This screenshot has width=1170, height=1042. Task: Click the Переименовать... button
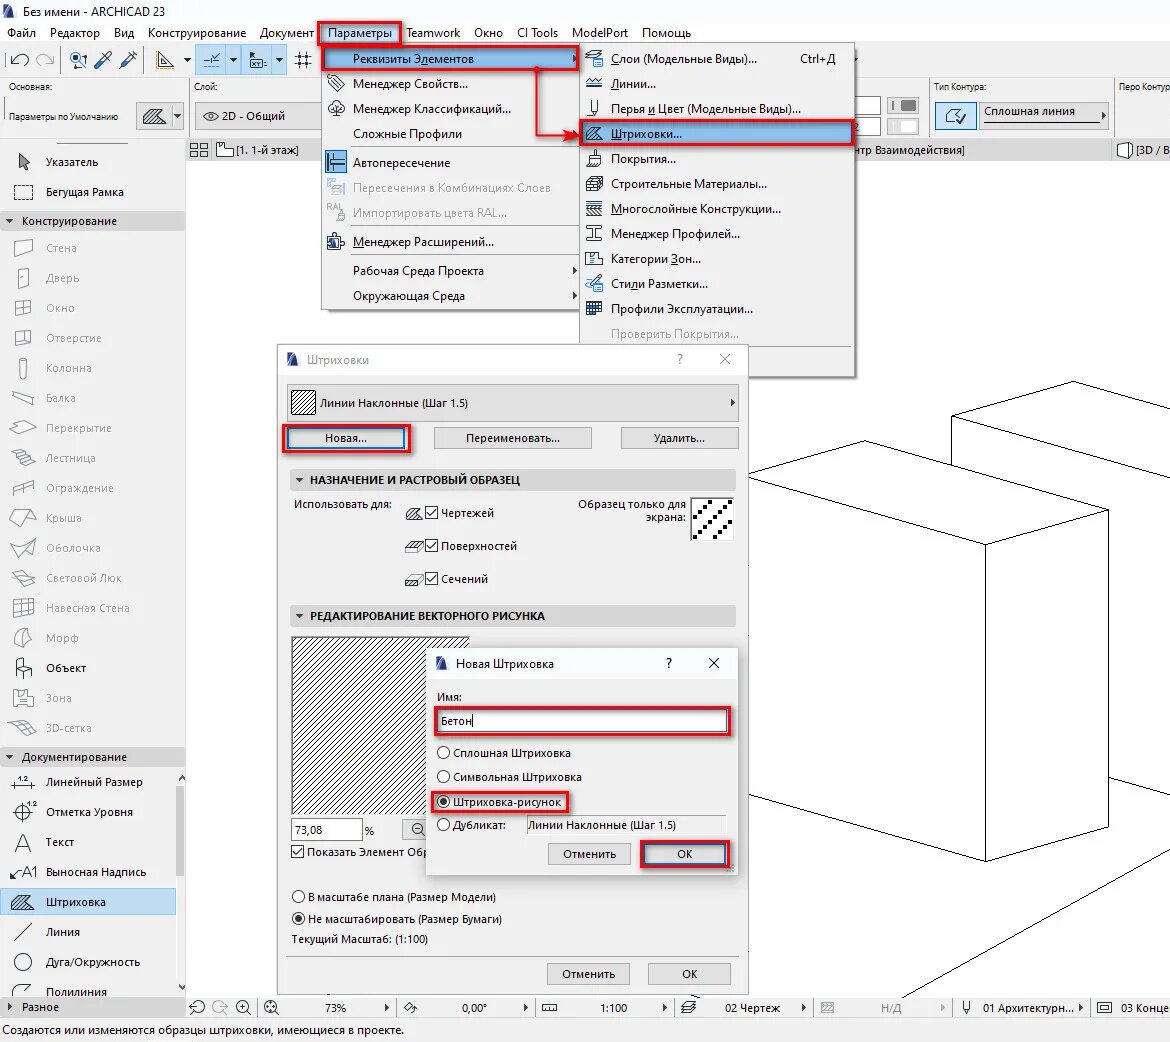pos(513,438)
